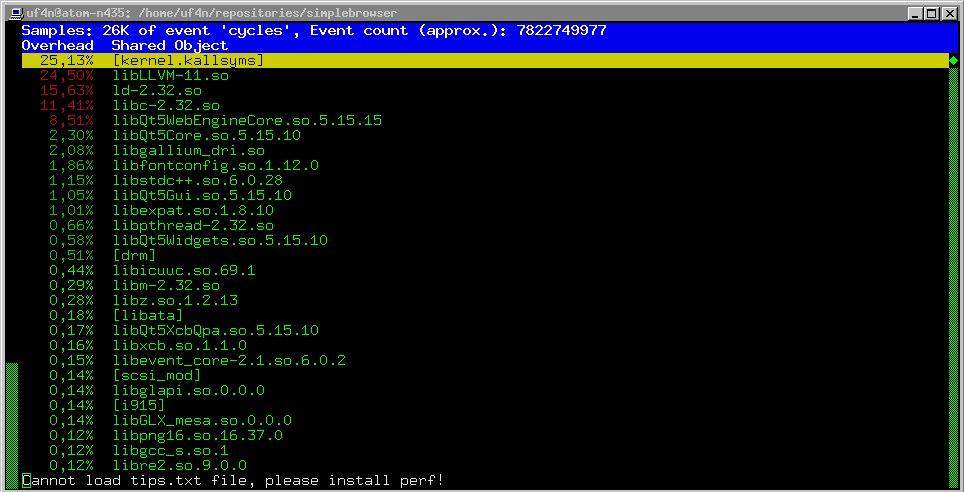Select the libfontconfig.so.1.12.0 entry

[x=215, y=166]
